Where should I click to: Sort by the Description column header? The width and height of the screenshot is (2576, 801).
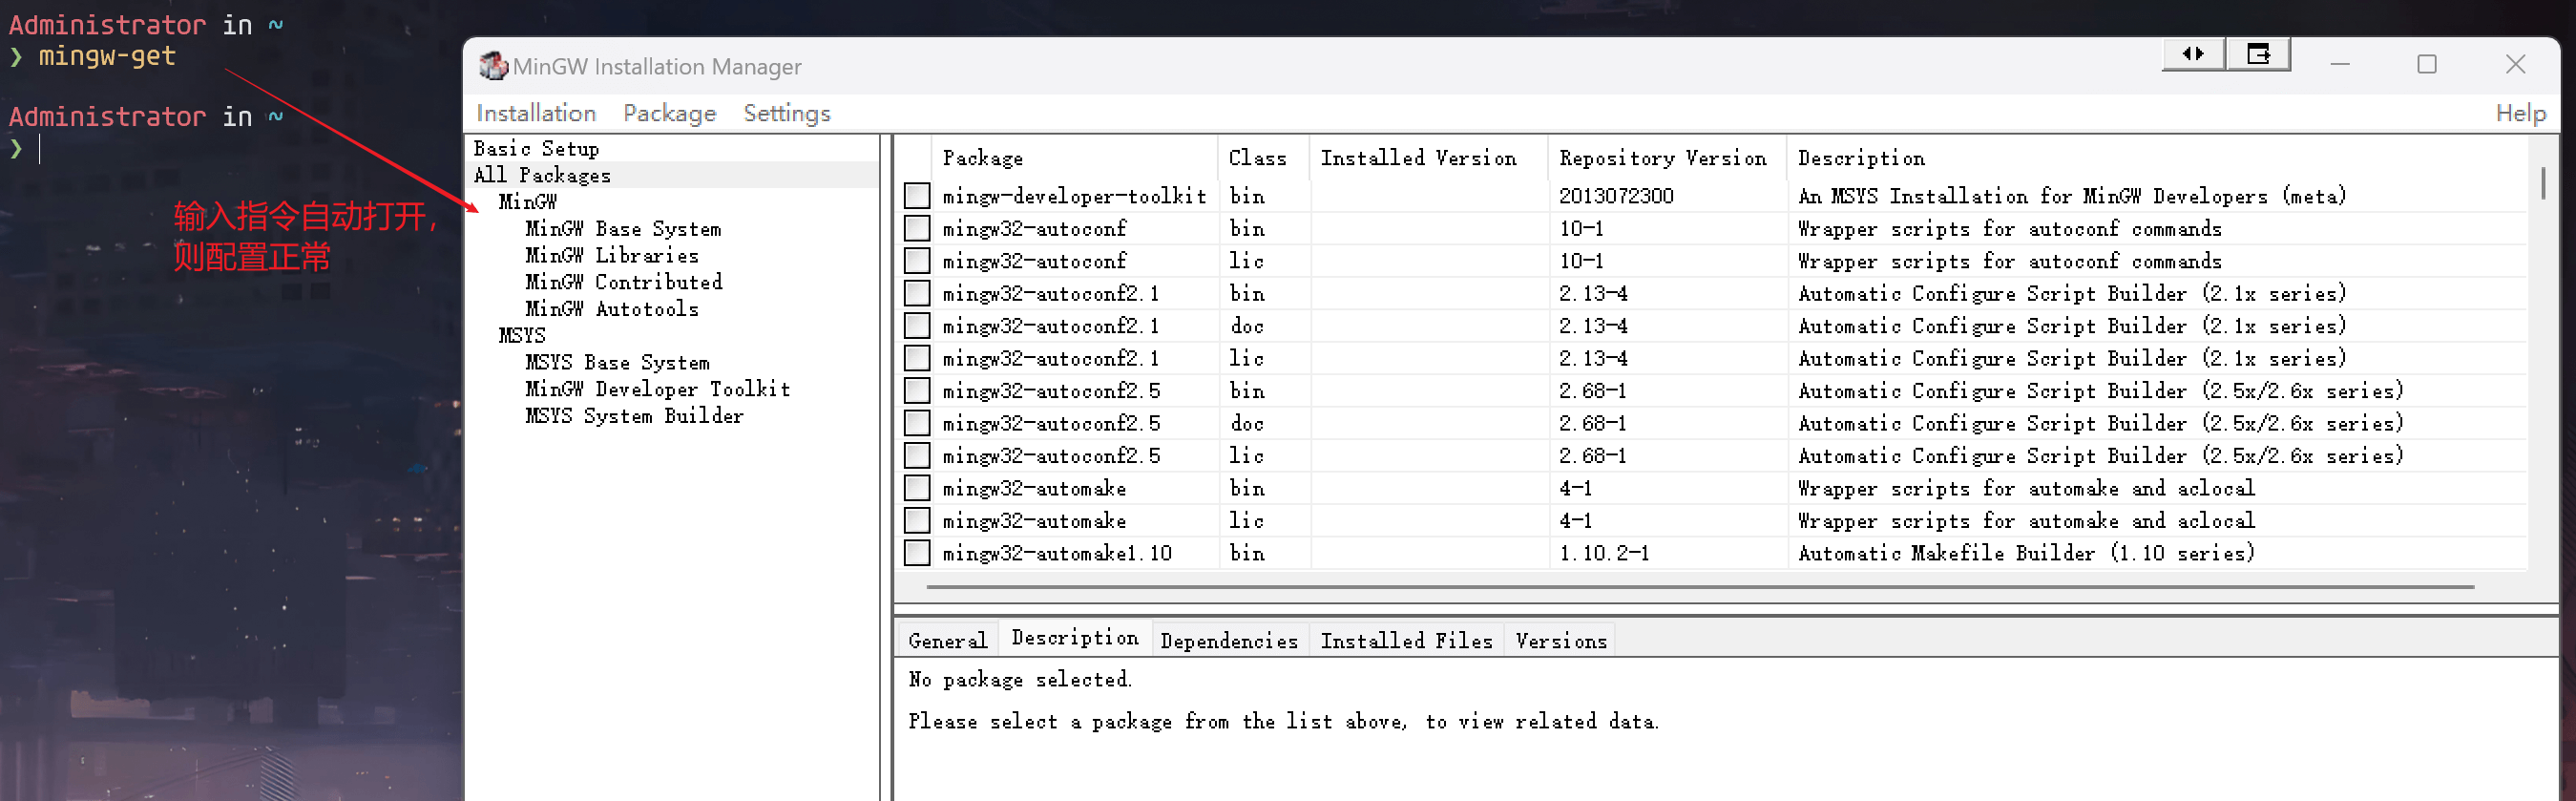point(2158,158)
